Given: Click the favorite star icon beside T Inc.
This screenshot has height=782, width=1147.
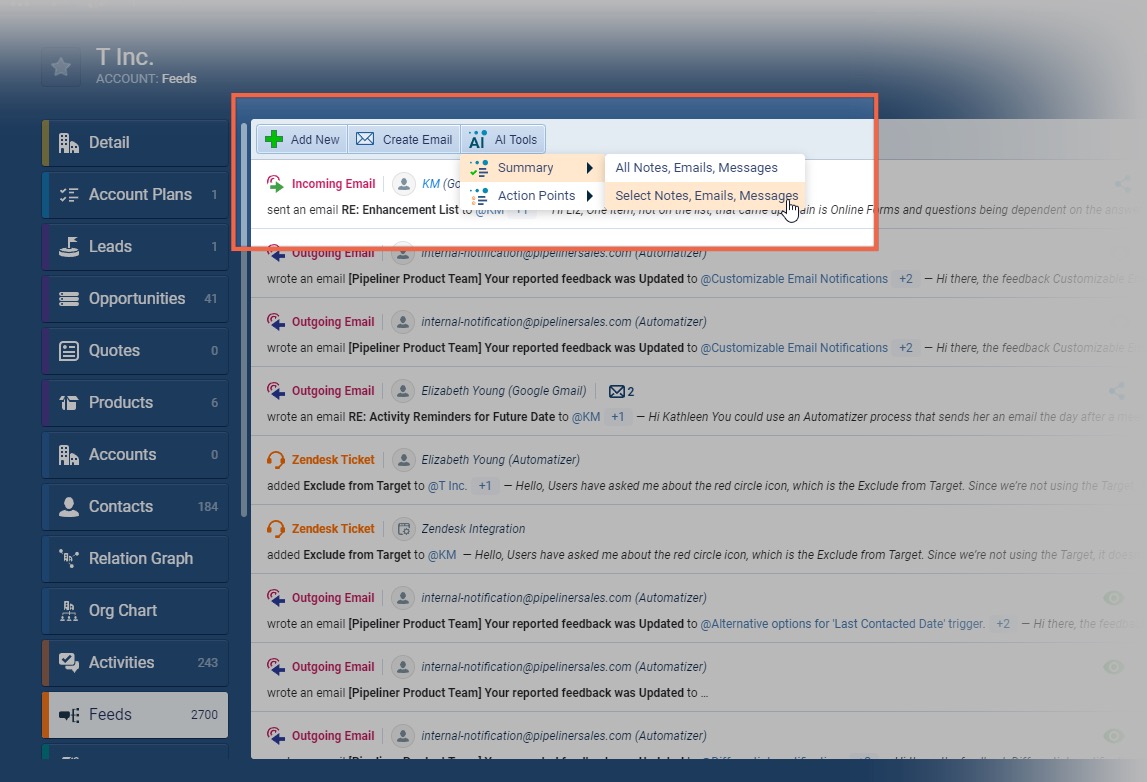Looking at the screenshot, I should (x=61, y=67).
